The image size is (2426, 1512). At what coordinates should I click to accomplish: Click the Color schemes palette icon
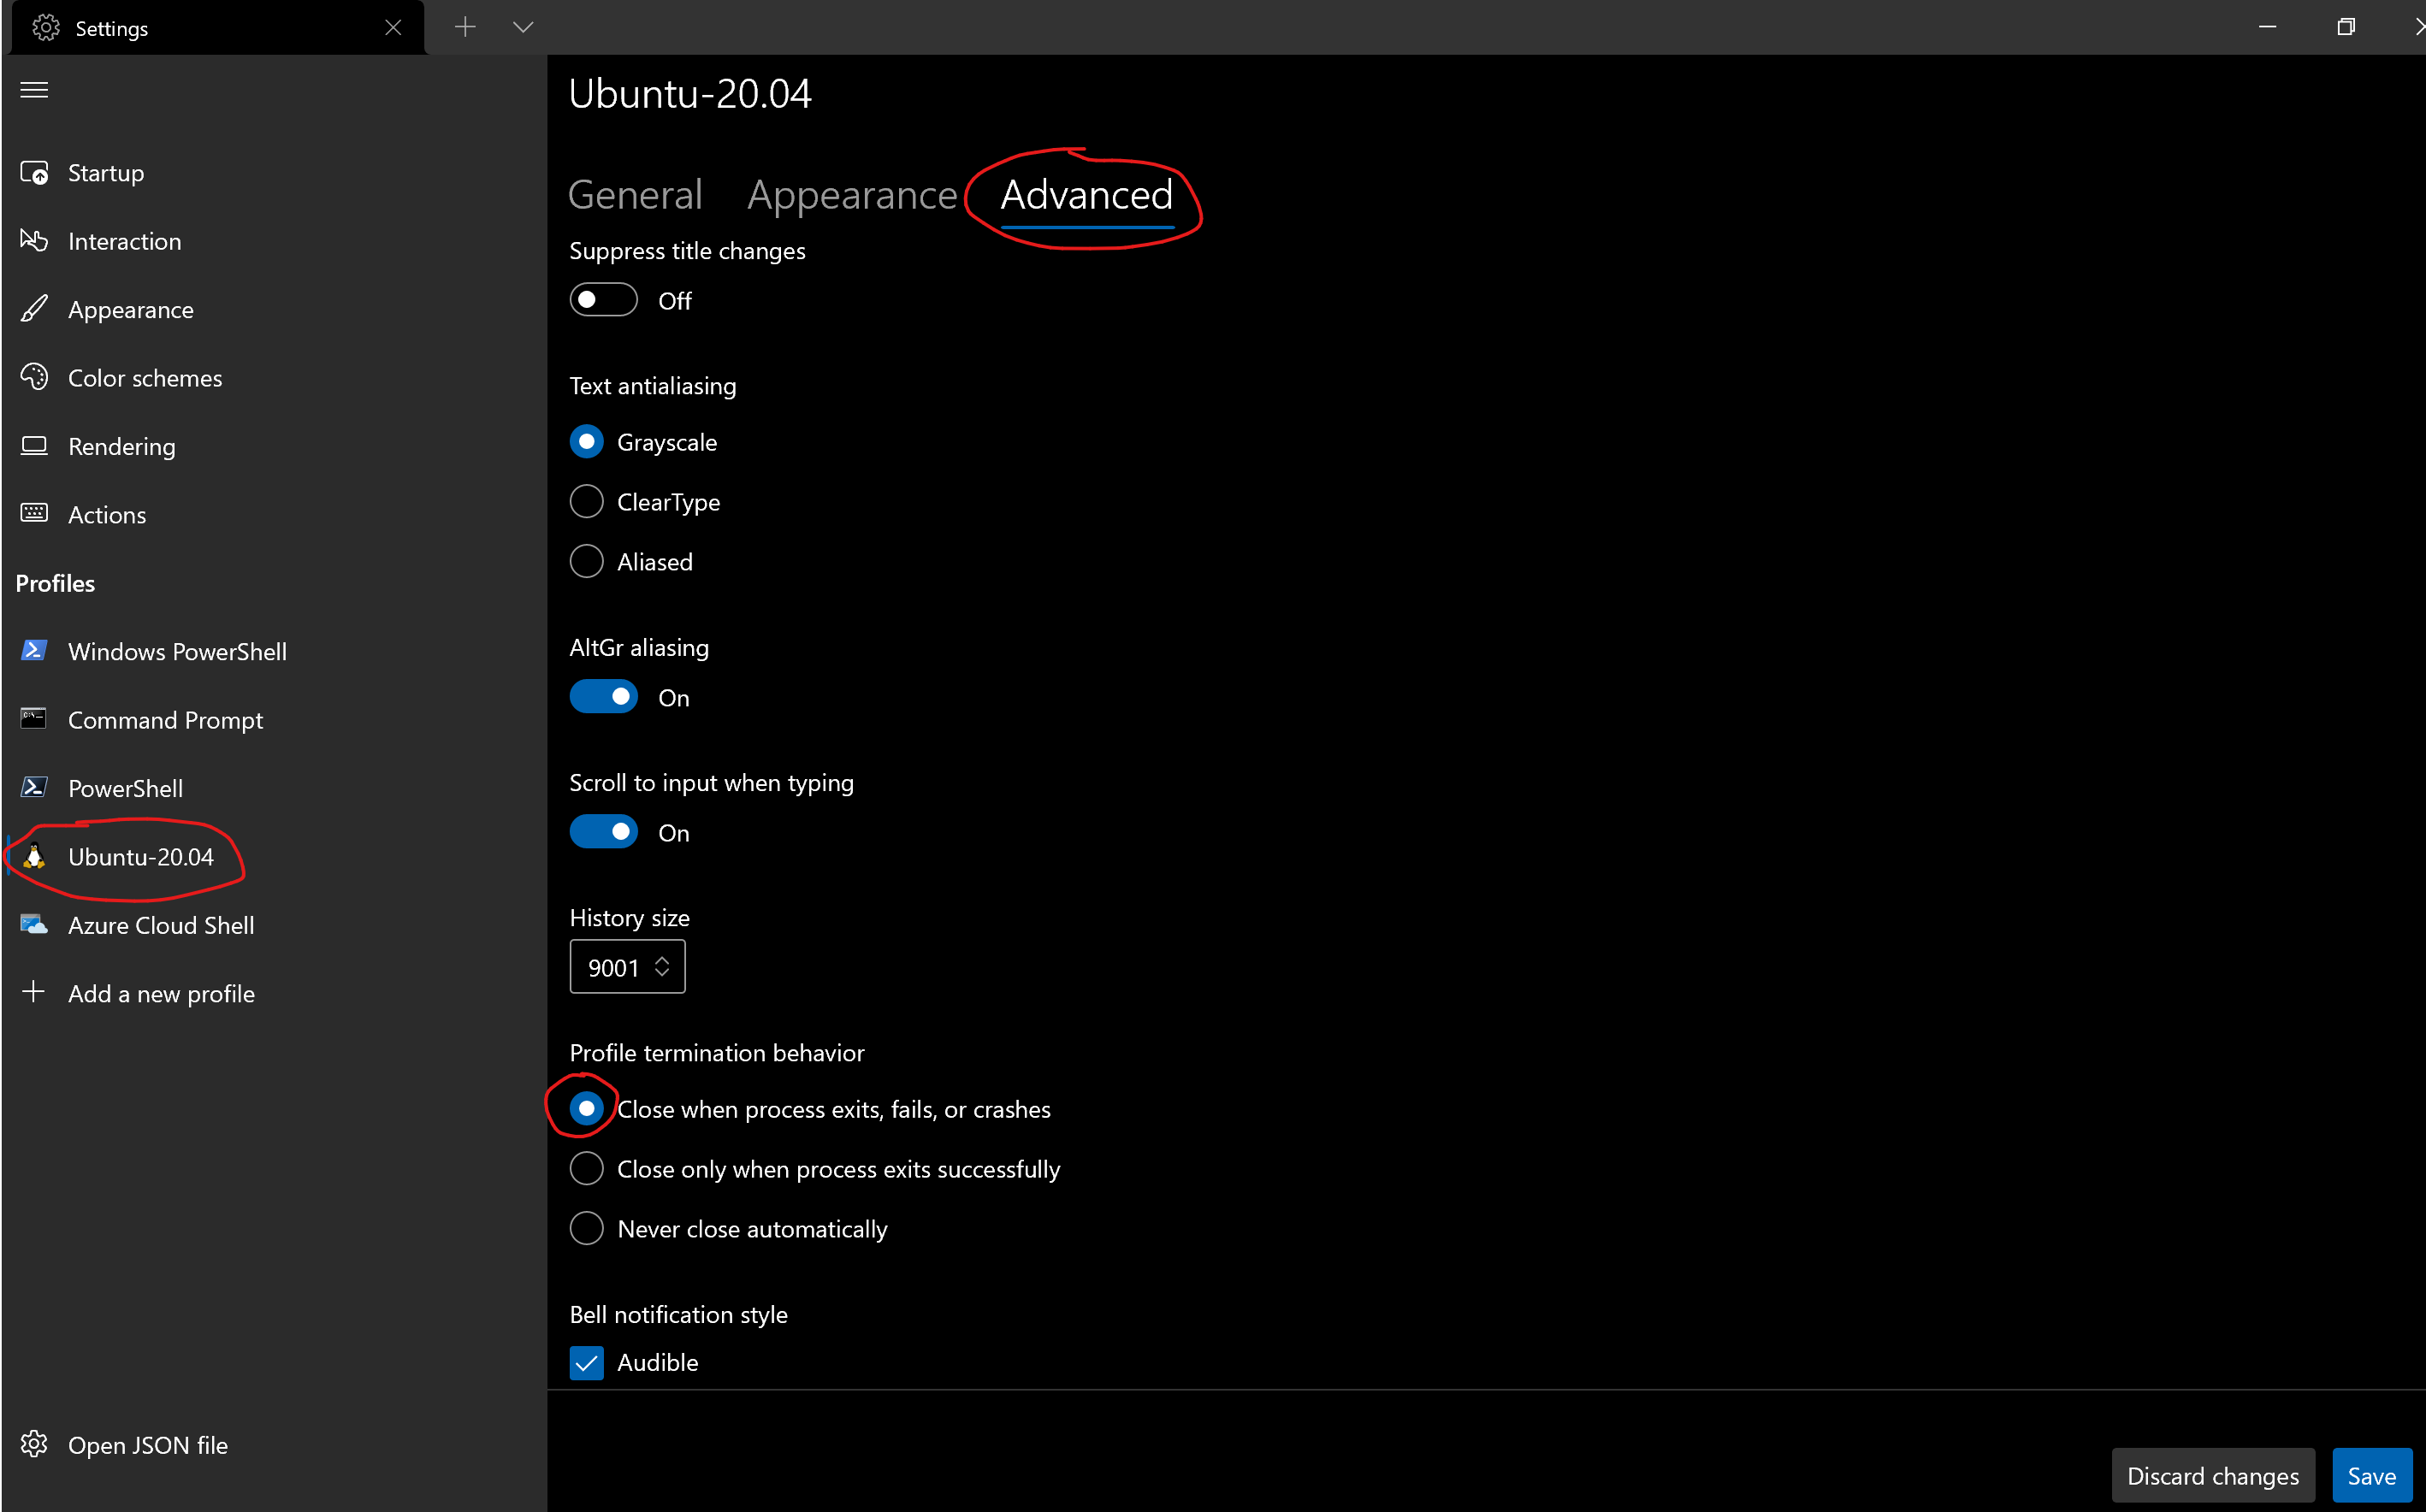(34, 377)
